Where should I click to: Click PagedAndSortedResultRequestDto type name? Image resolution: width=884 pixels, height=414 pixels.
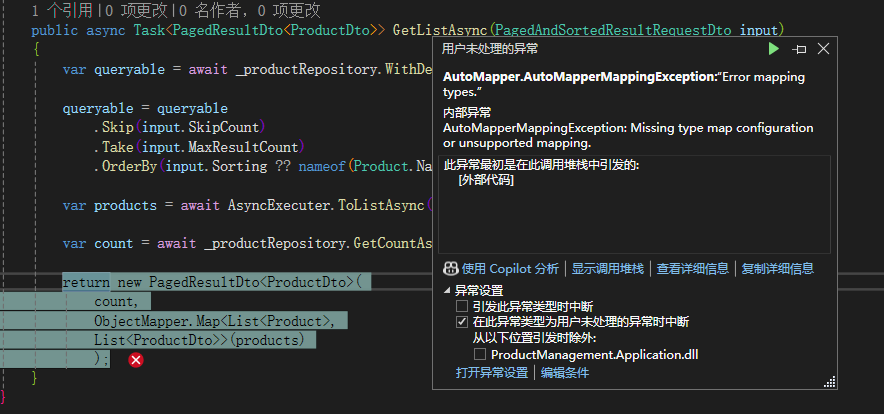[613, 30]
